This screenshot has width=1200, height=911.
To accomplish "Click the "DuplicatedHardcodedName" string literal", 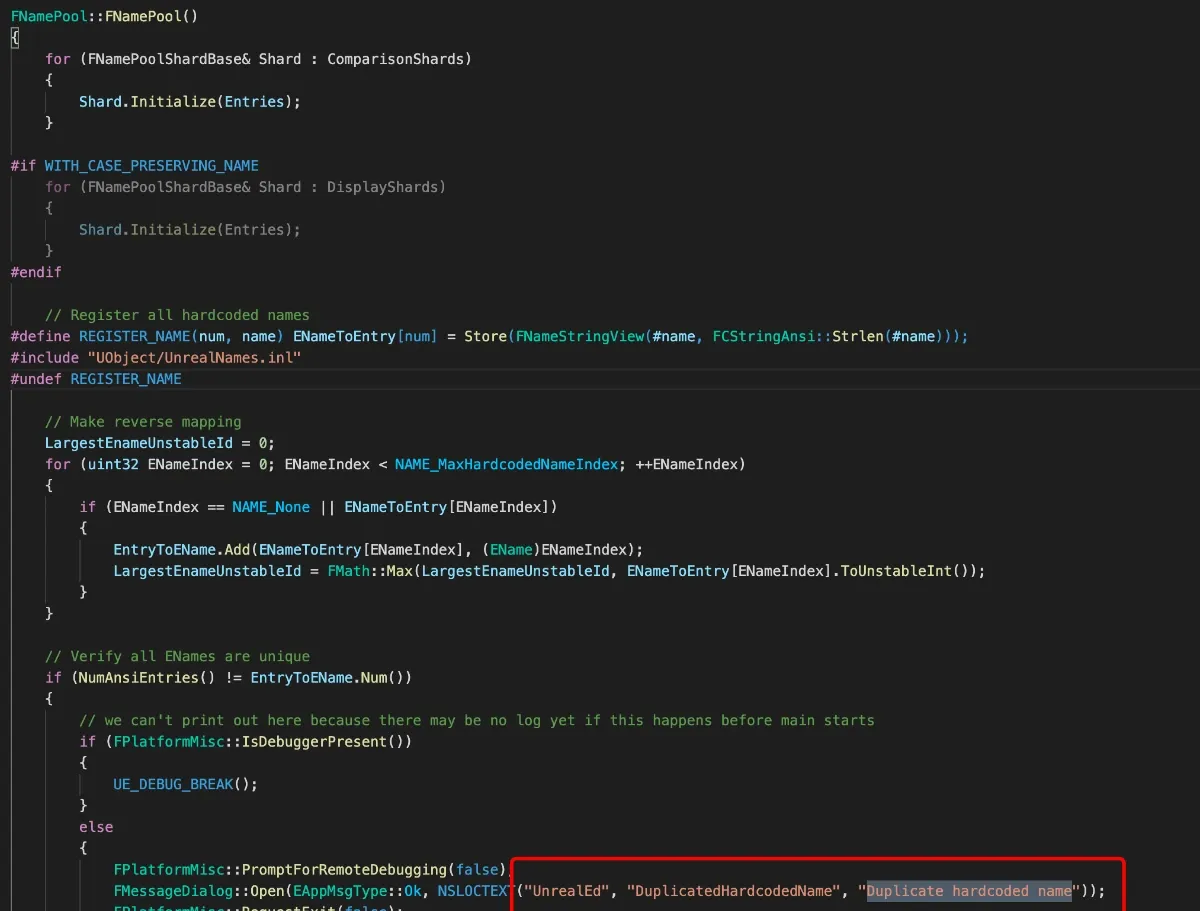I will [736, 890].
